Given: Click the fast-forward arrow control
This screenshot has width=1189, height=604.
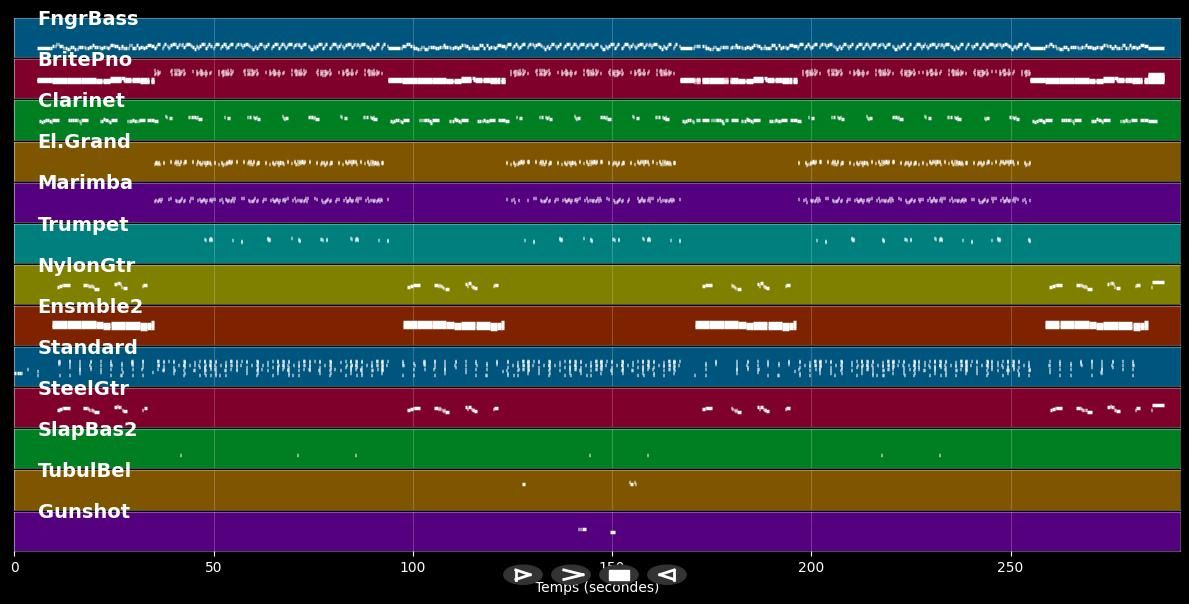Looking at the screenshot, I should click(x=571, y=574).
